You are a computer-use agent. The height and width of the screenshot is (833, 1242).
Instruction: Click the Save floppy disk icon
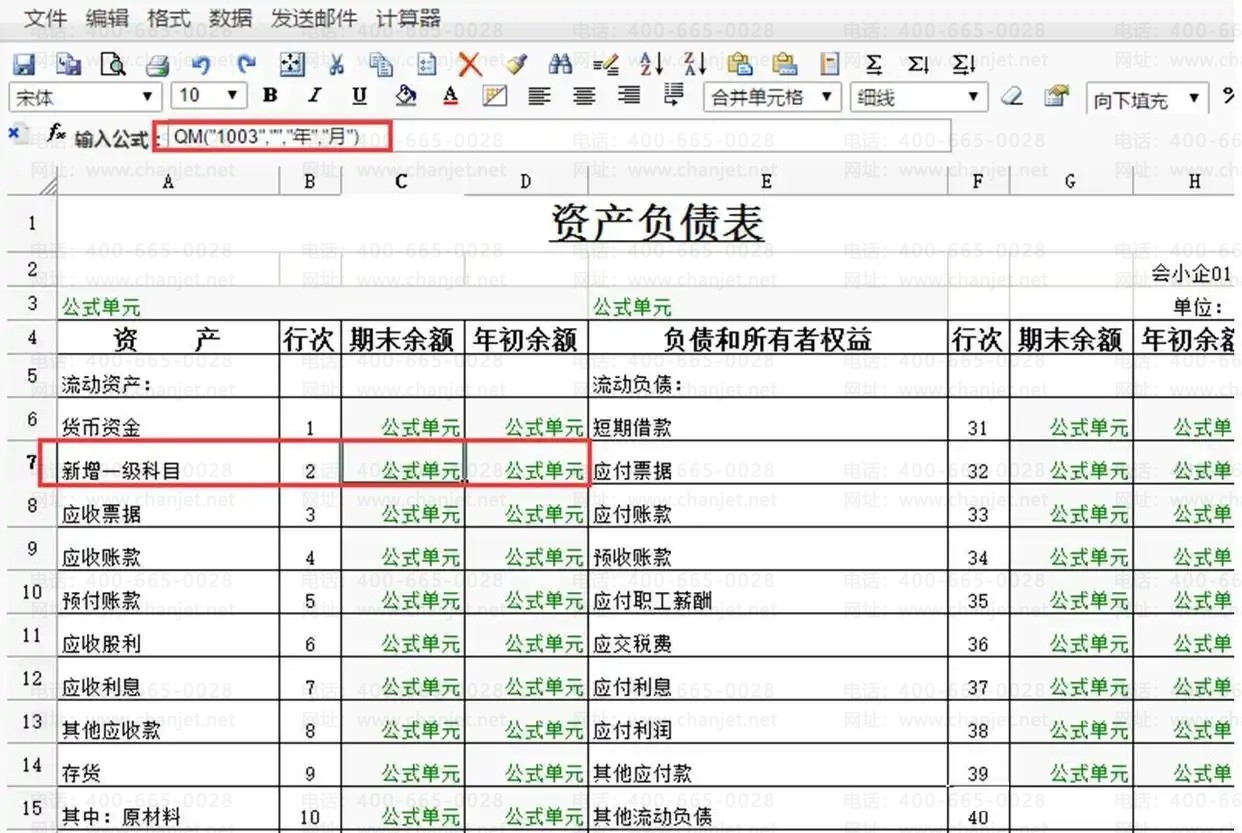[23, 65]
